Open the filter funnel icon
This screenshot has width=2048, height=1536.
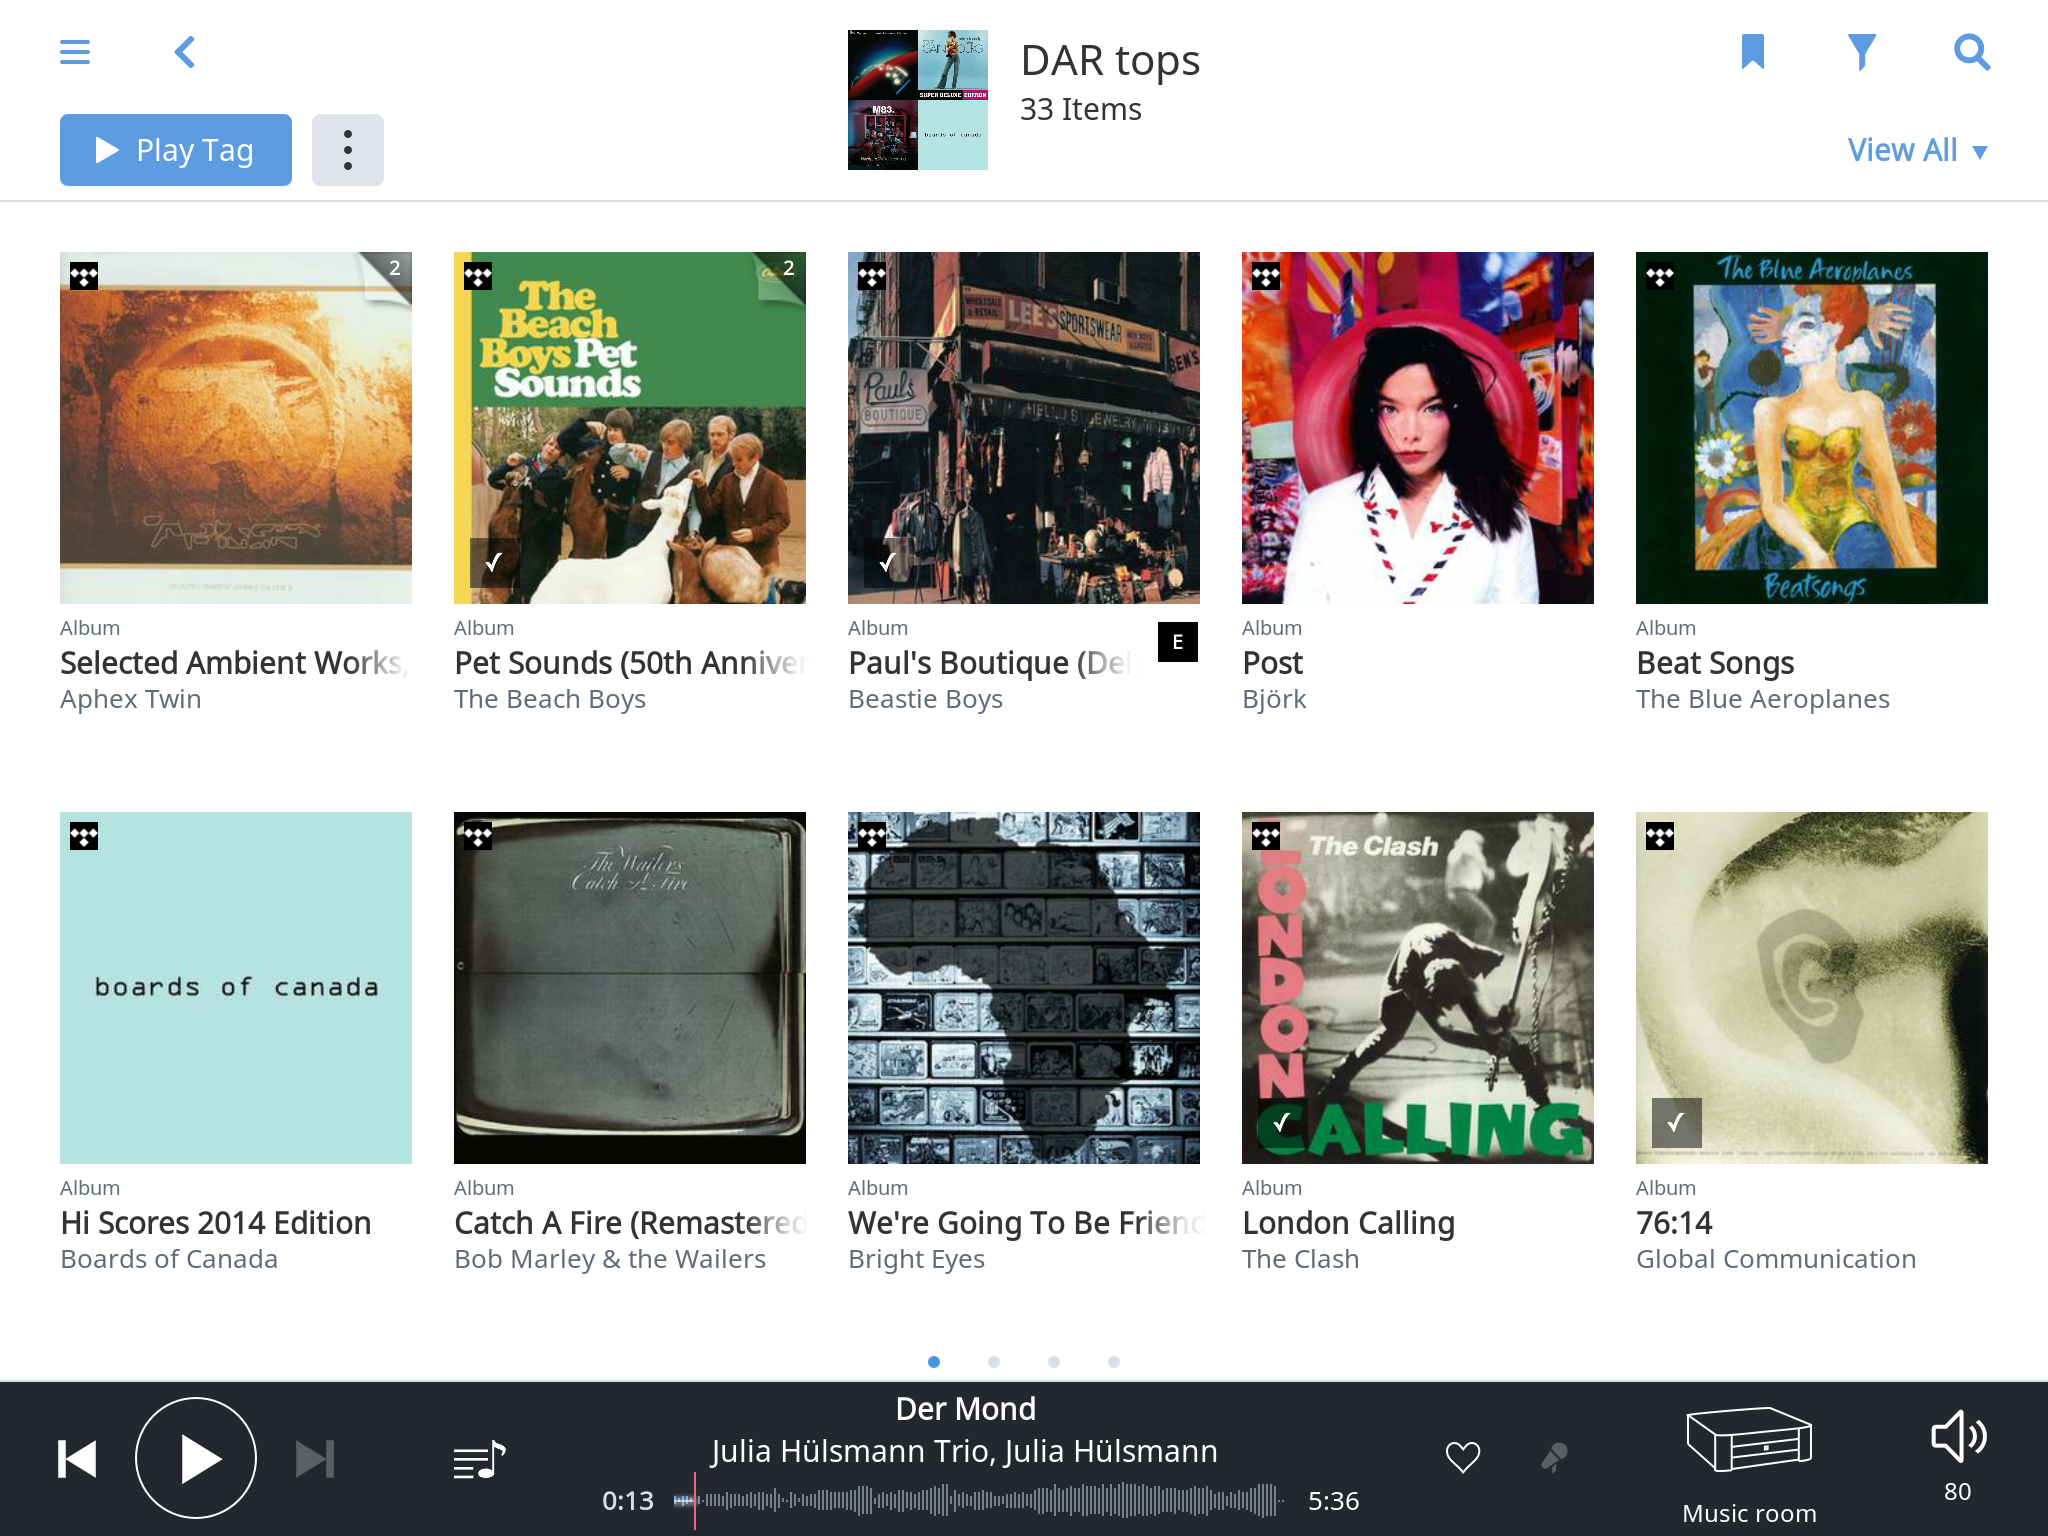[1862, 52]
